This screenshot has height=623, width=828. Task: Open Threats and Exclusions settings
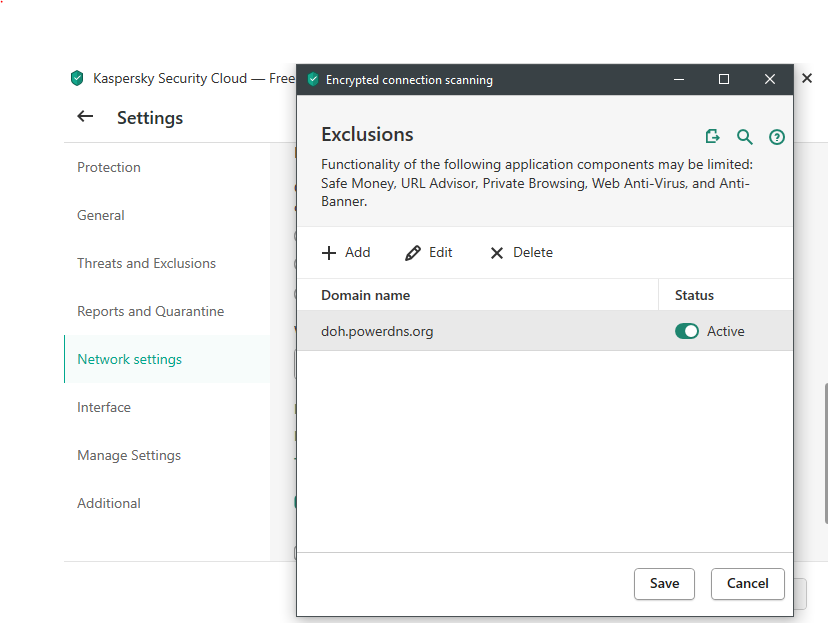tap(146, 263)
